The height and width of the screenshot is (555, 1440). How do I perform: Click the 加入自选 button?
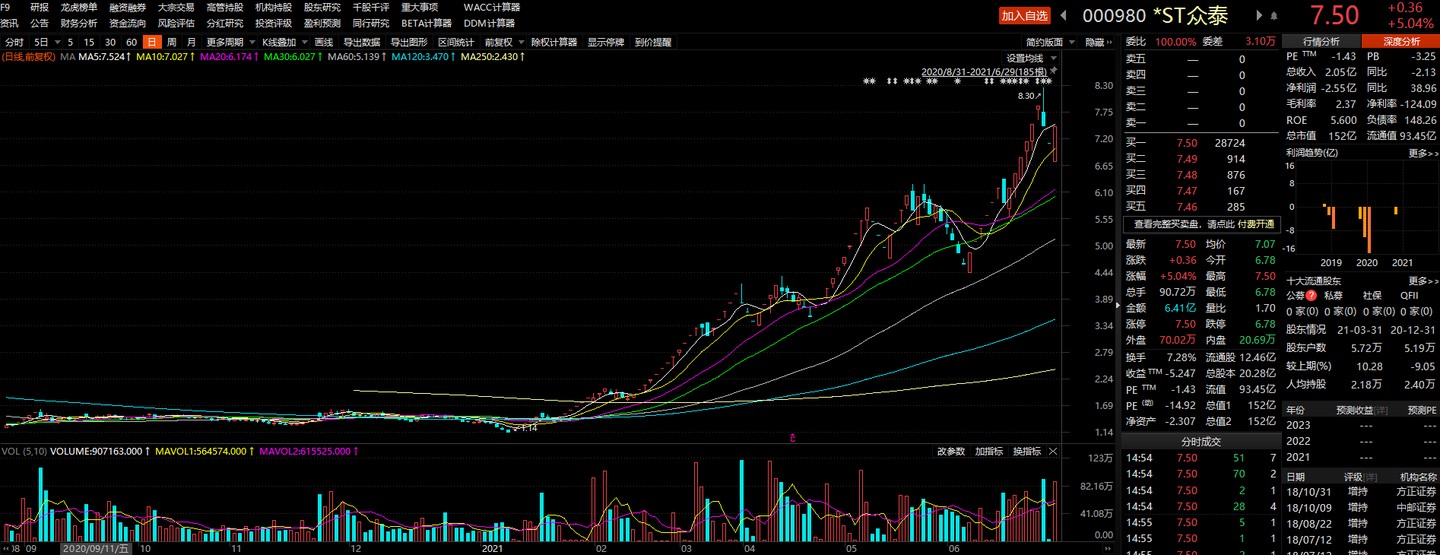[1025, 15]
